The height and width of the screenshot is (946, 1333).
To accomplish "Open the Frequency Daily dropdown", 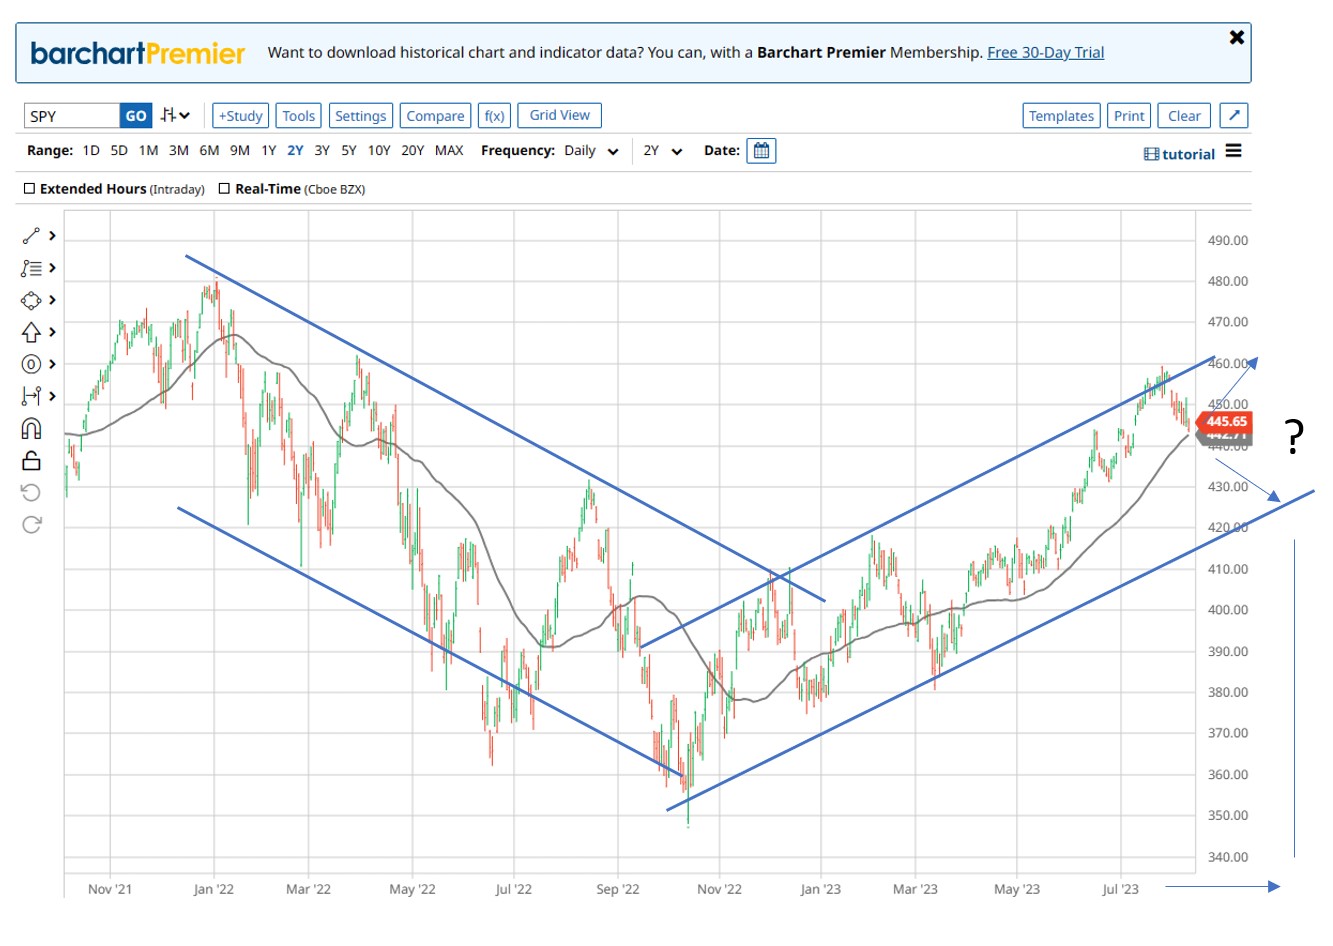I will click(x=591, y=151).
